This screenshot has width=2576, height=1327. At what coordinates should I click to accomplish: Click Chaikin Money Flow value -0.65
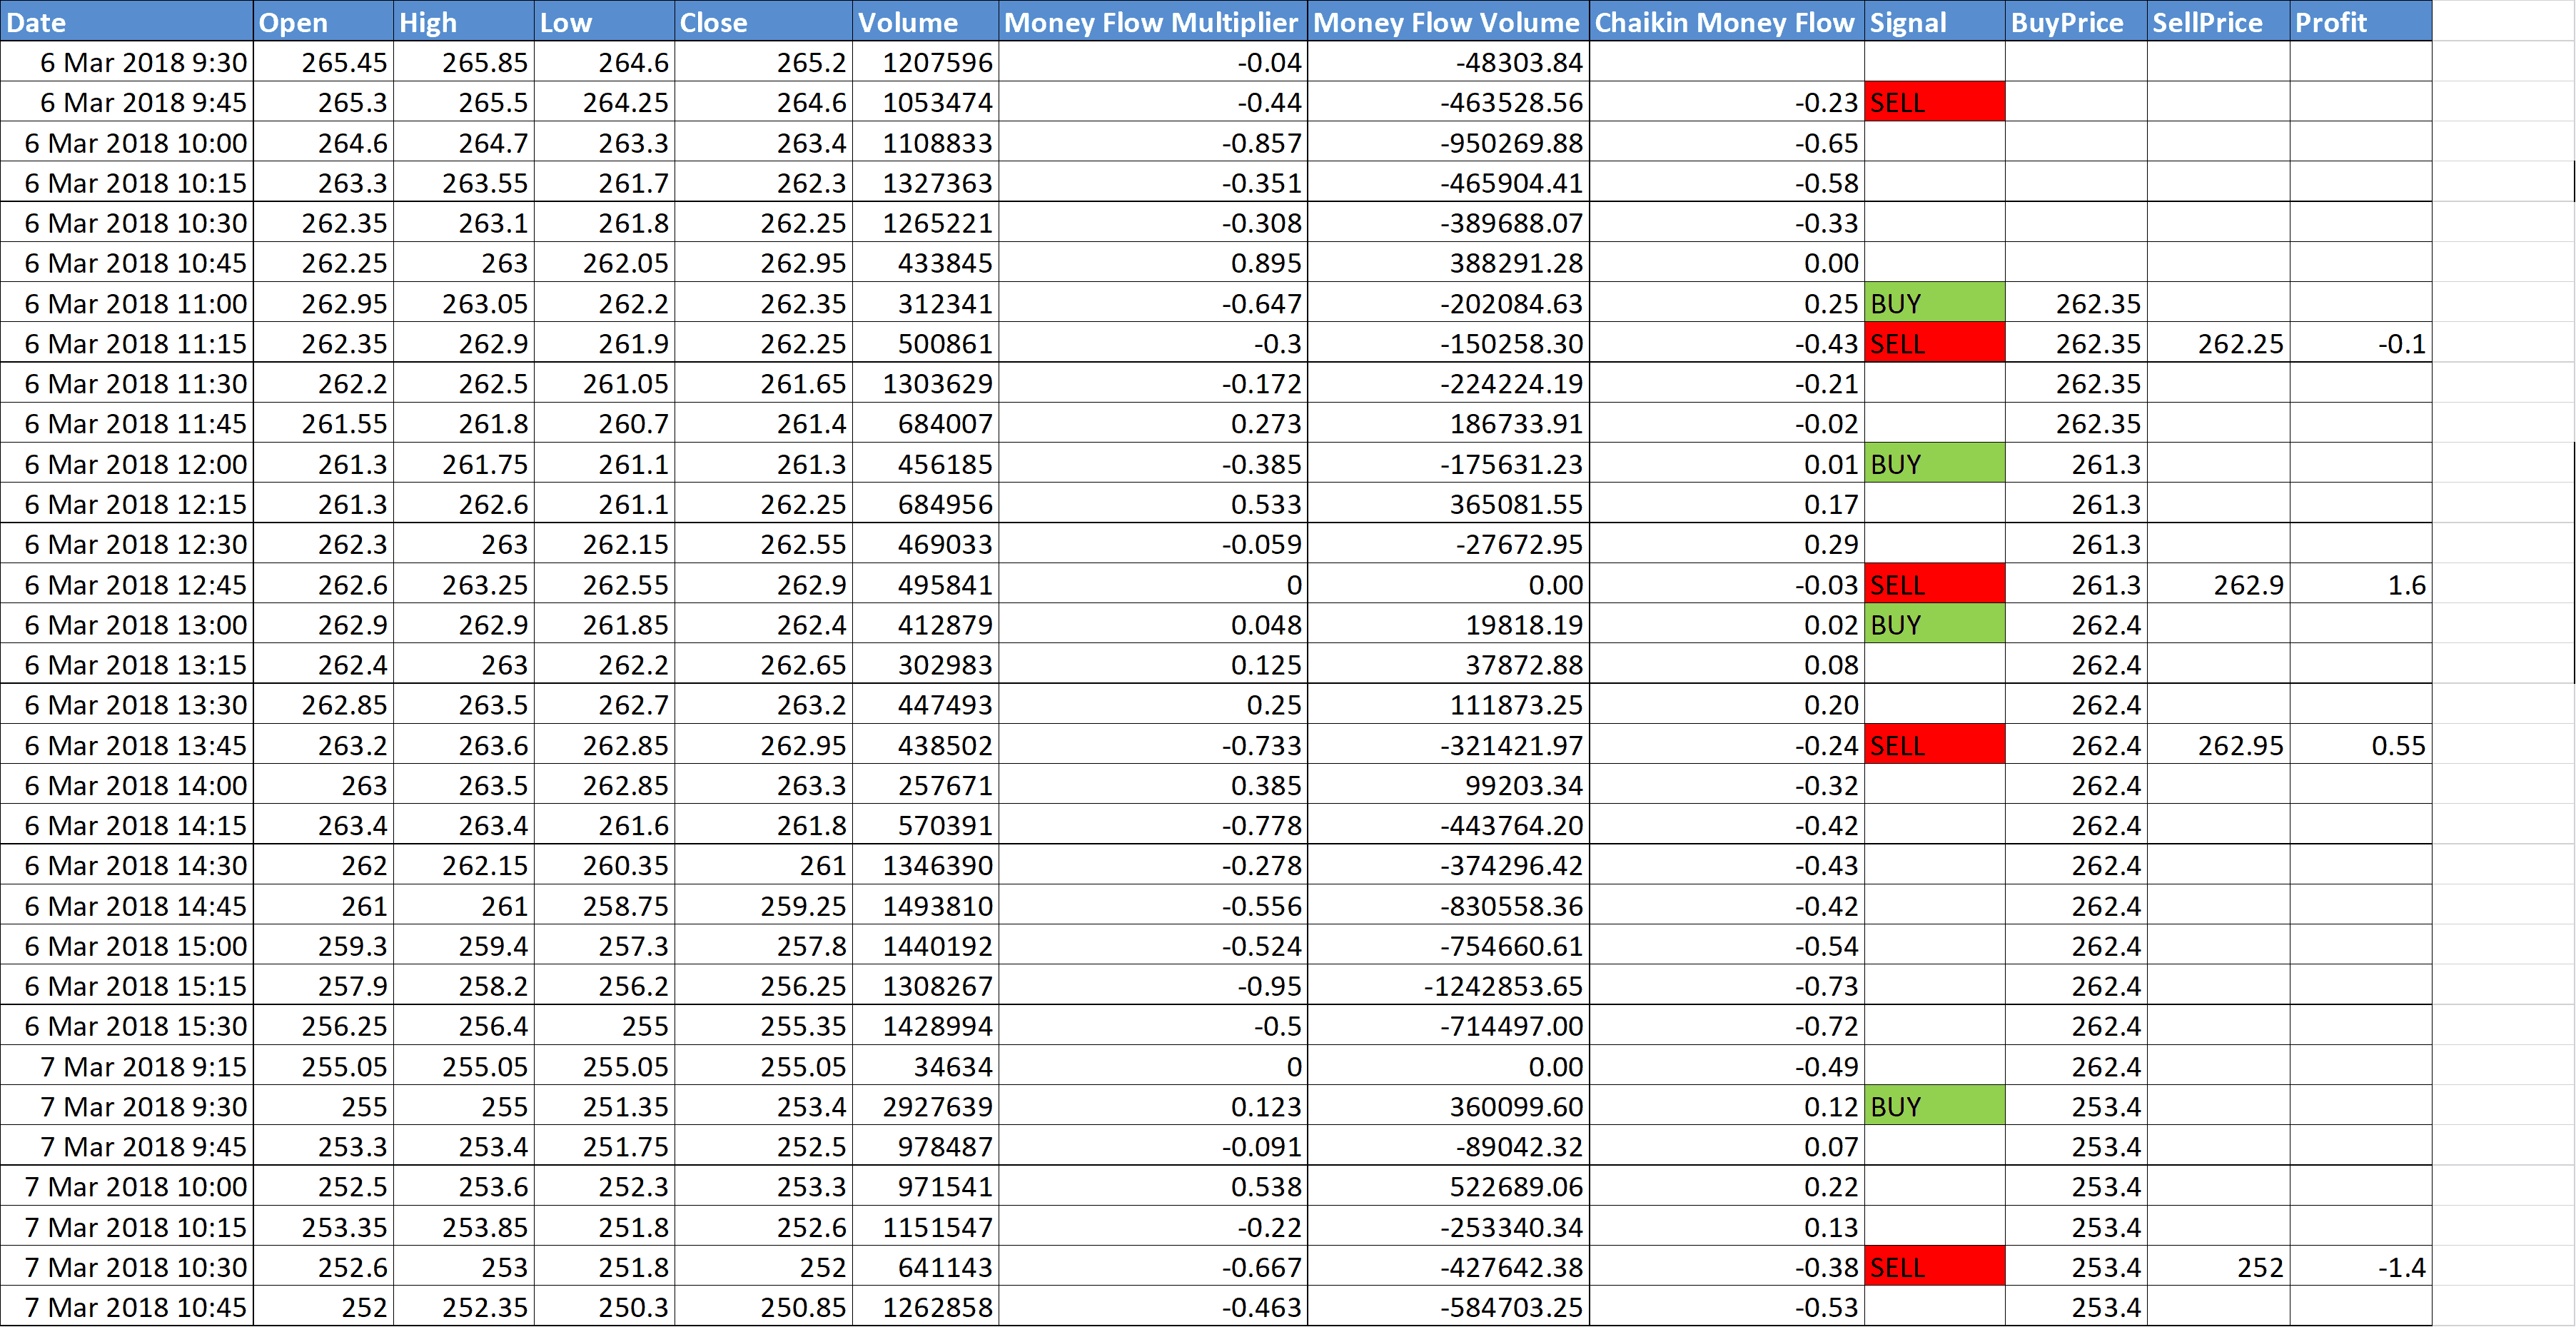[1726, 142]
